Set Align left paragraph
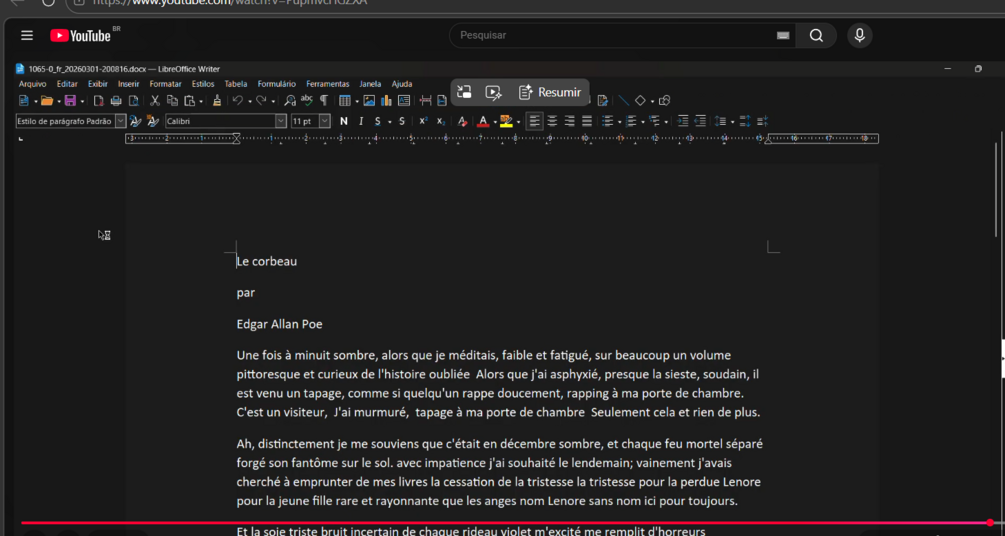 point(535,121)
